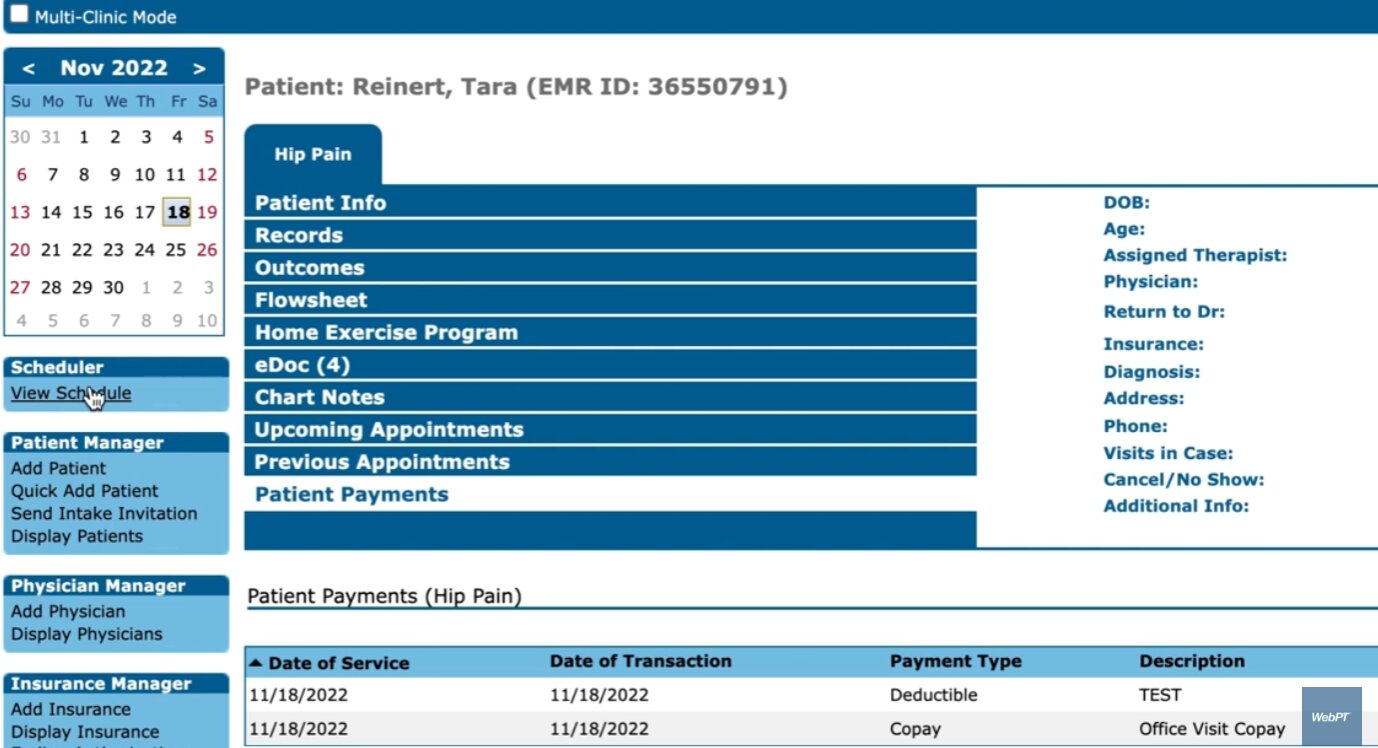Sort by Payment Type column header
The image size is (1378, 748).
click(955, 661)
